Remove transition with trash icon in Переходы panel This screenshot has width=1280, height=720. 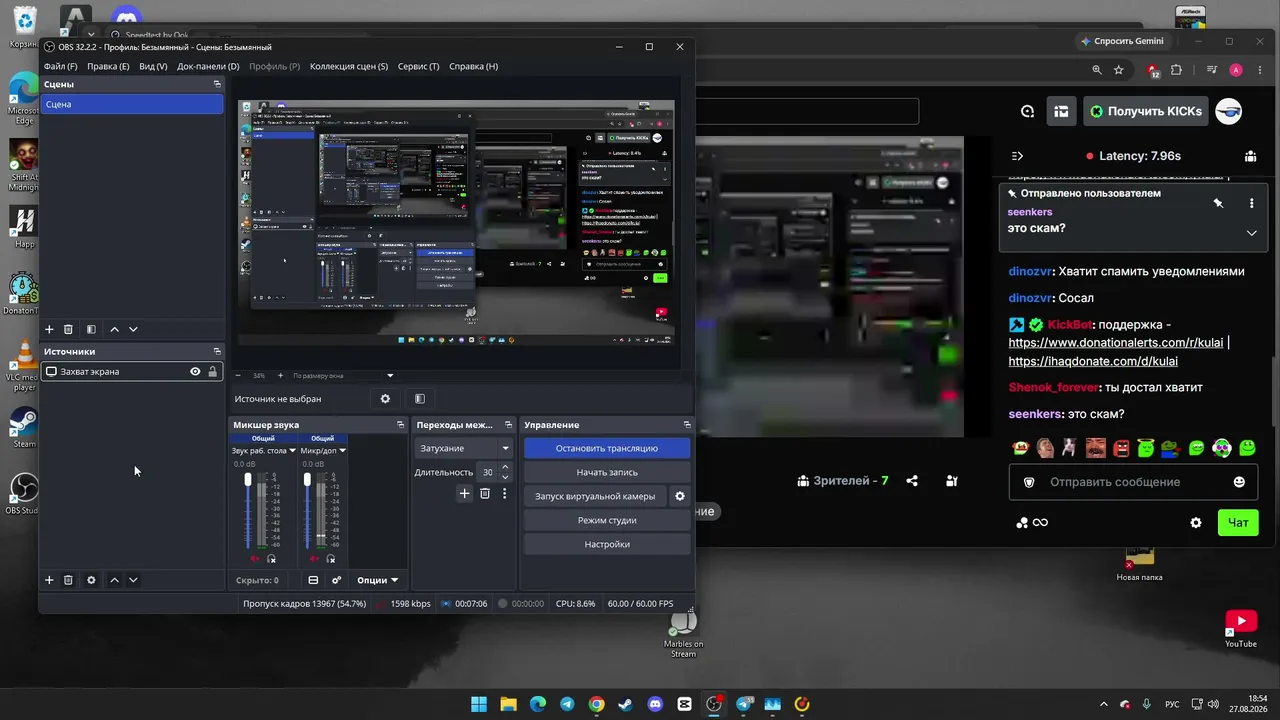[x=485, y=493]
